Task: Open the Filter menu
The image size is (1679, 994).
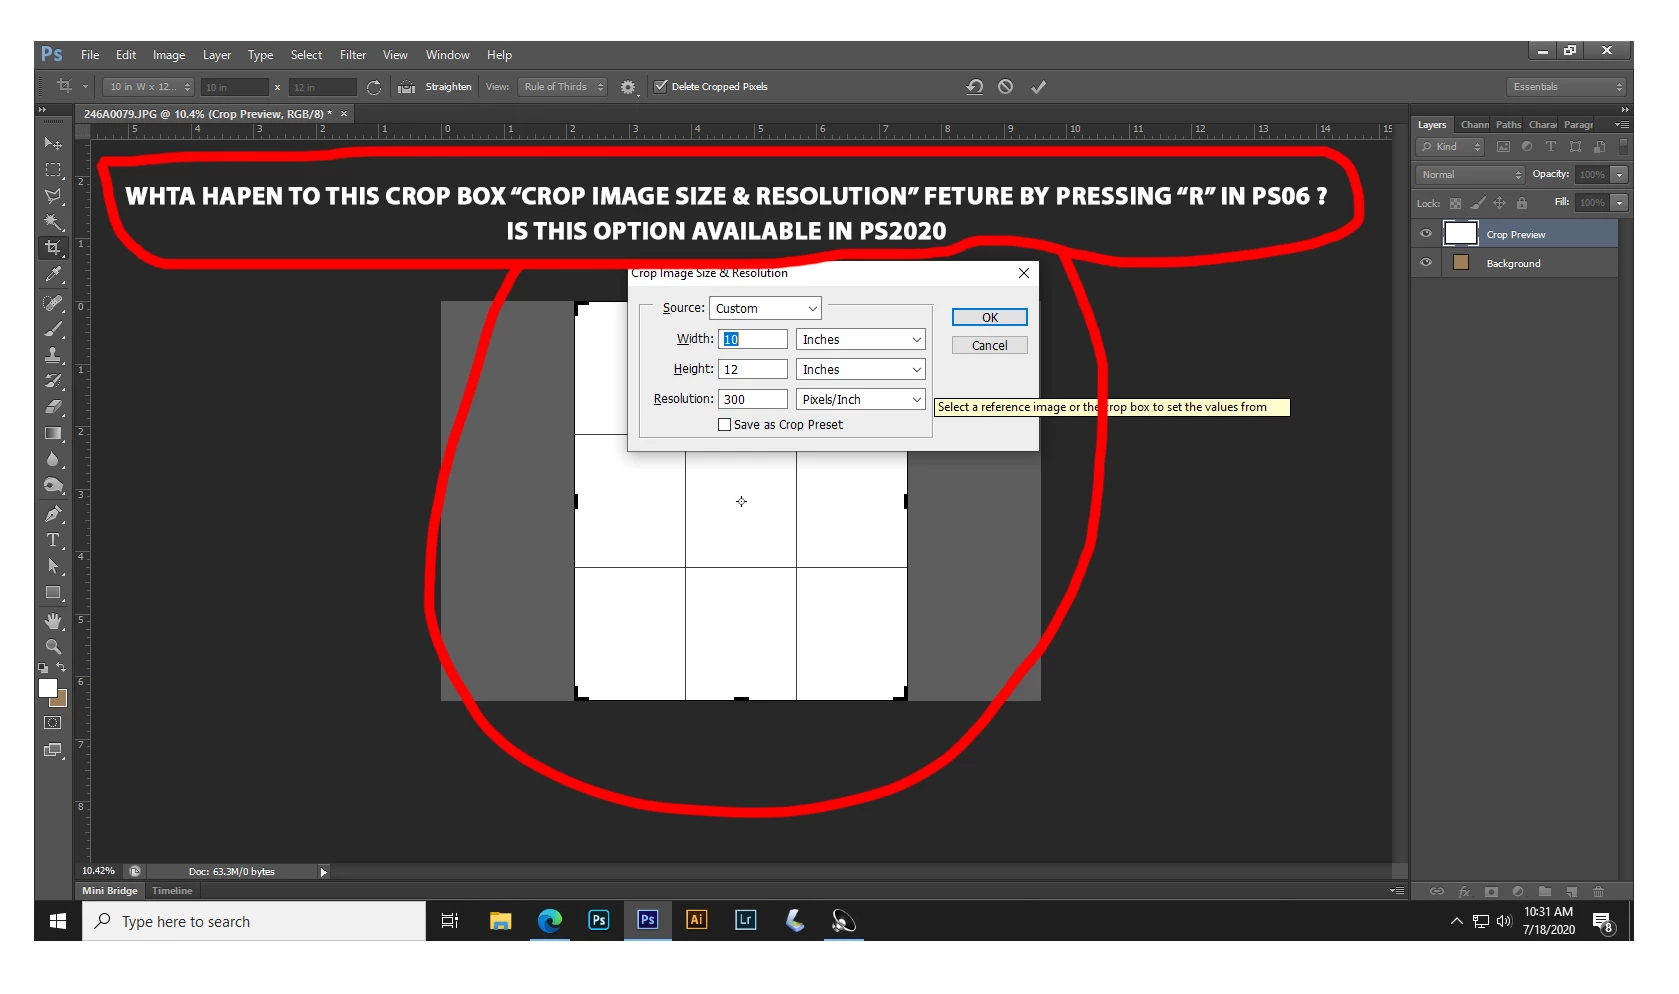Action: [x=353, y=55]
